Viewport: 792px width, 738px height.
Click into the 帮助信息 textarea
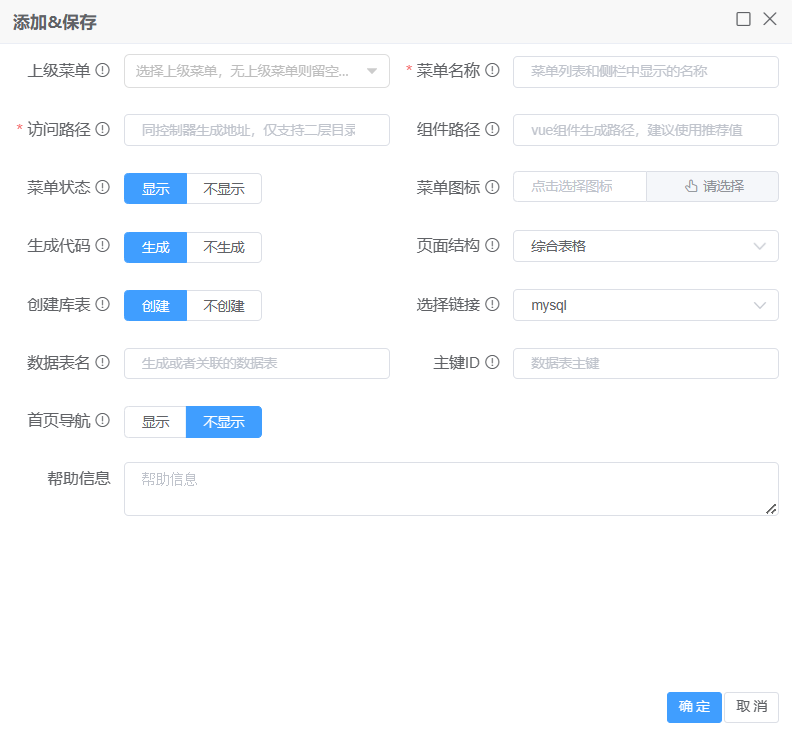(450, 489)
